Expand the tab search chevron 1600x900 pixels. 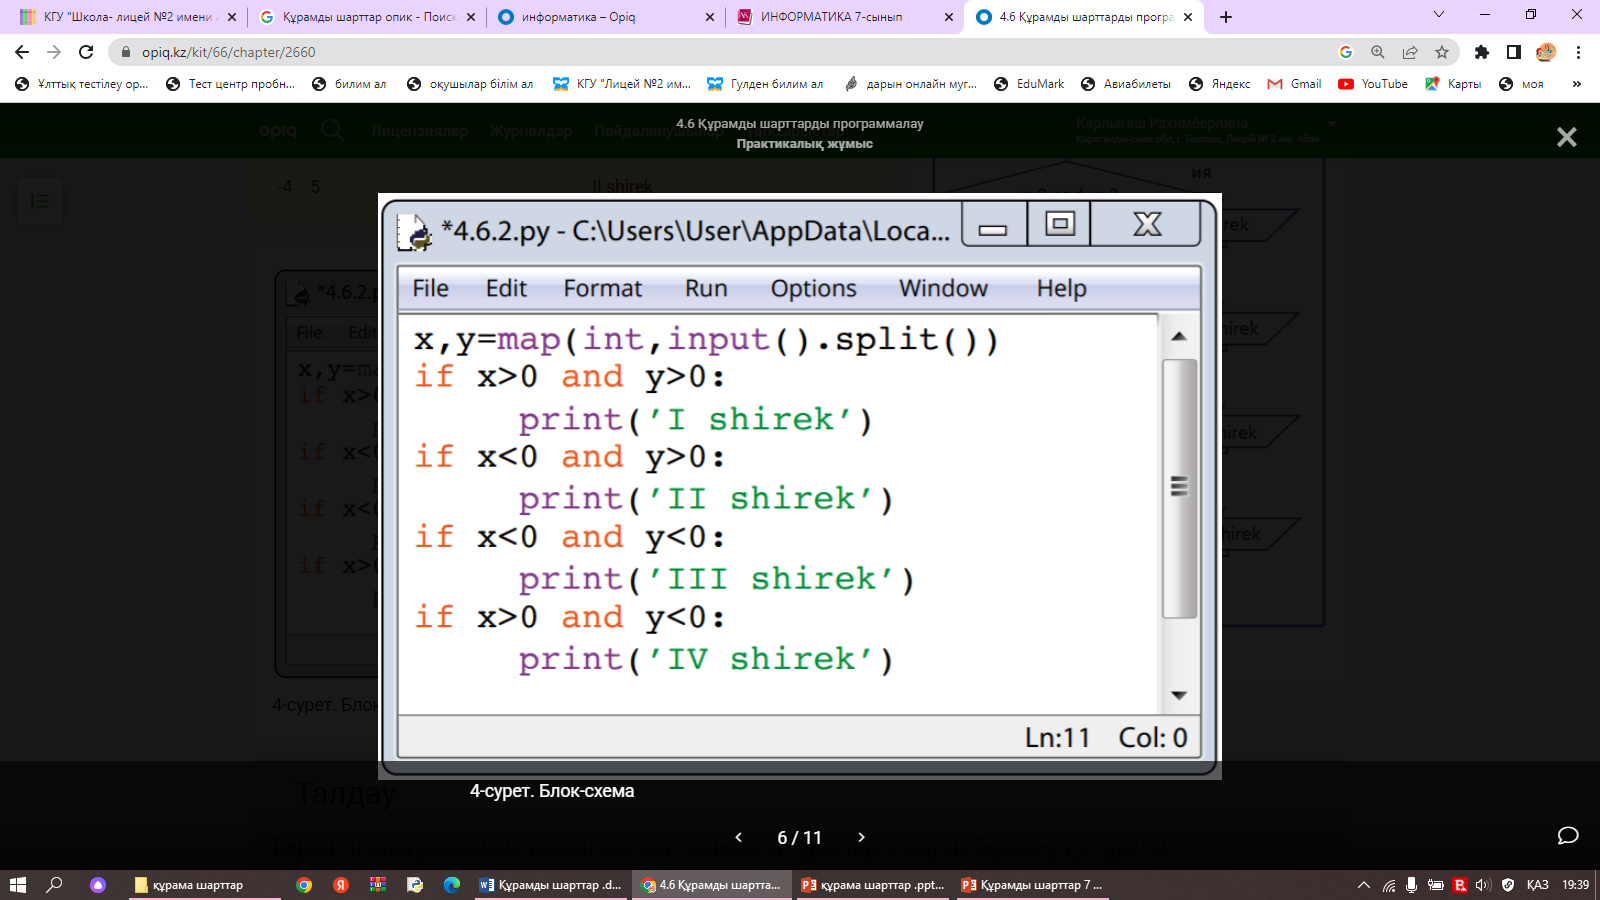1439,15
